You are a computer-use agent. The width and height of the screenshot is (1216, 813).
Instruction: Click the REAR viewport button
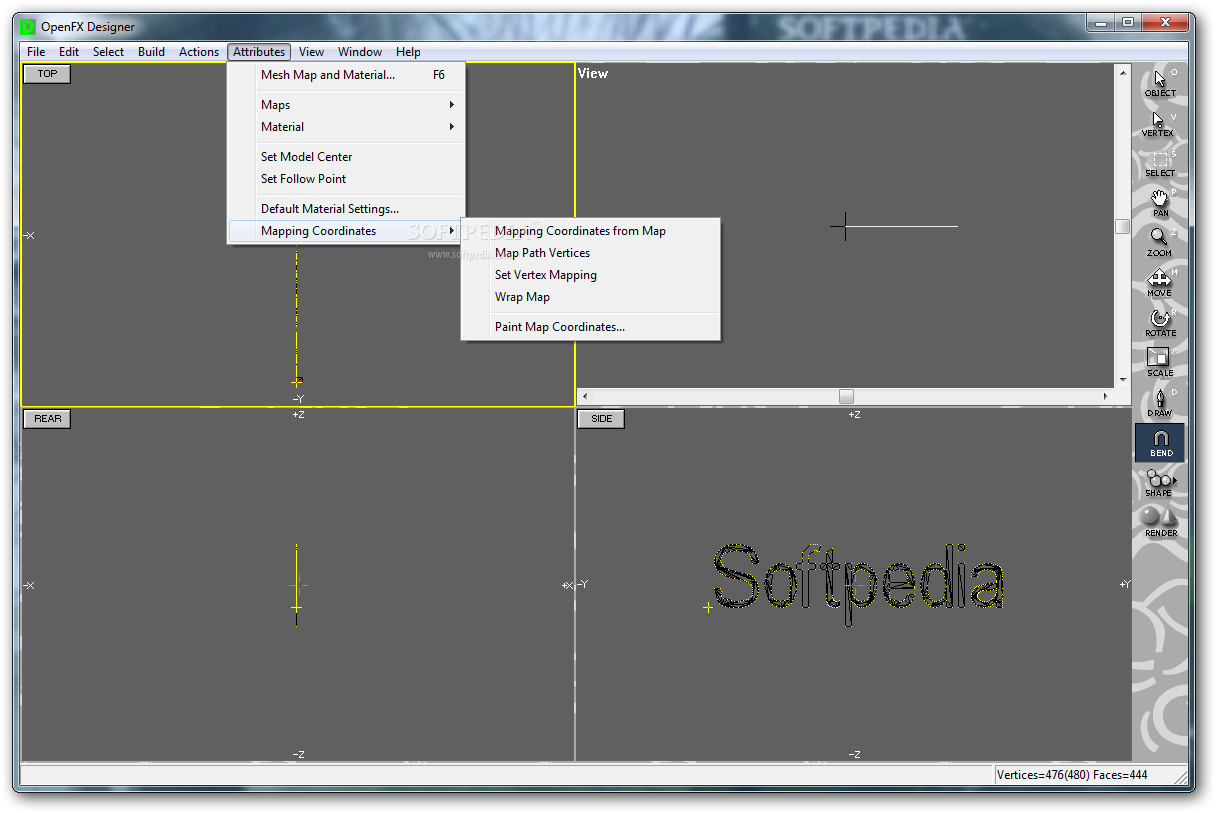(x=47, y=419)
